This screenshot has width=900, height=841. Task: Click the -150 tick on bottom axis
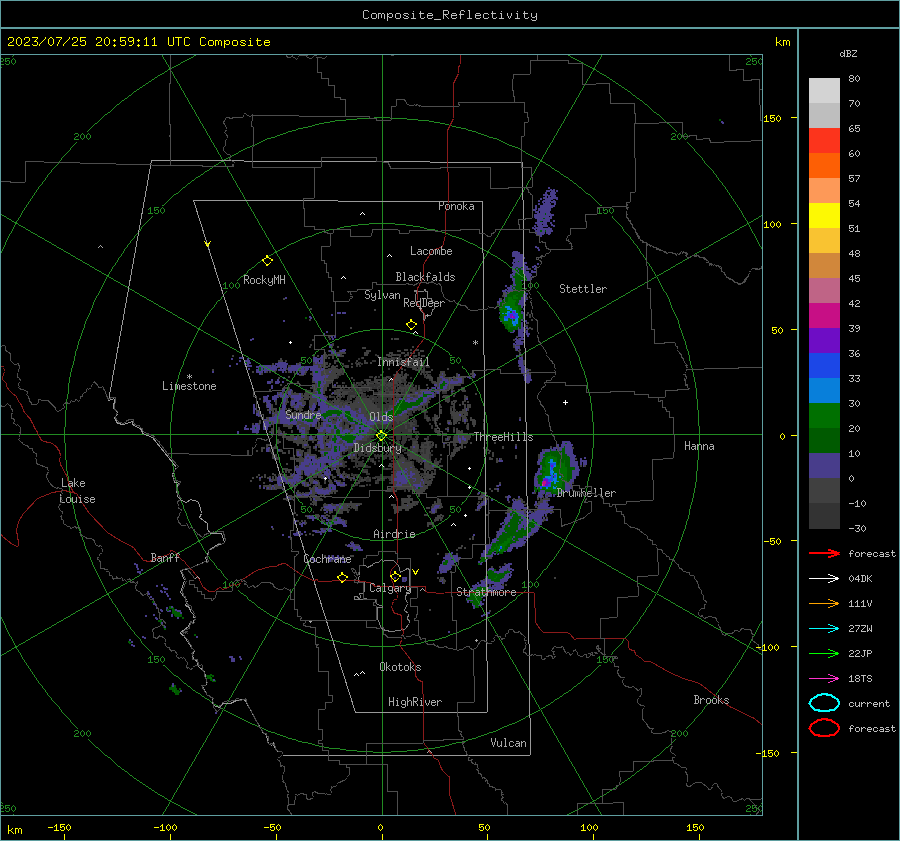coord(59,827)
